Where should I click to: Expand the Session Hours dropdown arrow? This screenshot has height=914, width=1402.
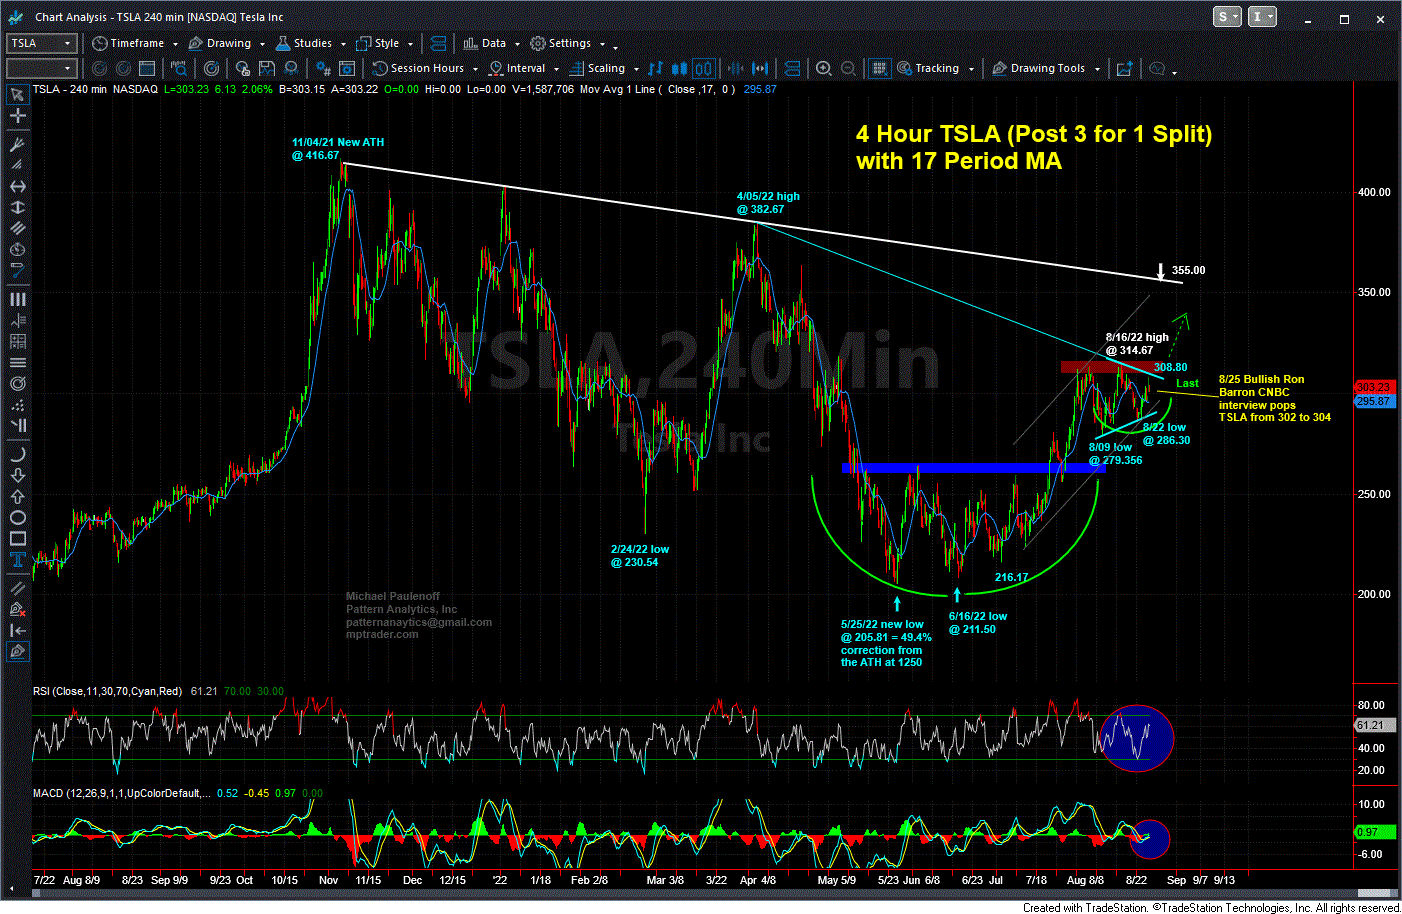475,69
